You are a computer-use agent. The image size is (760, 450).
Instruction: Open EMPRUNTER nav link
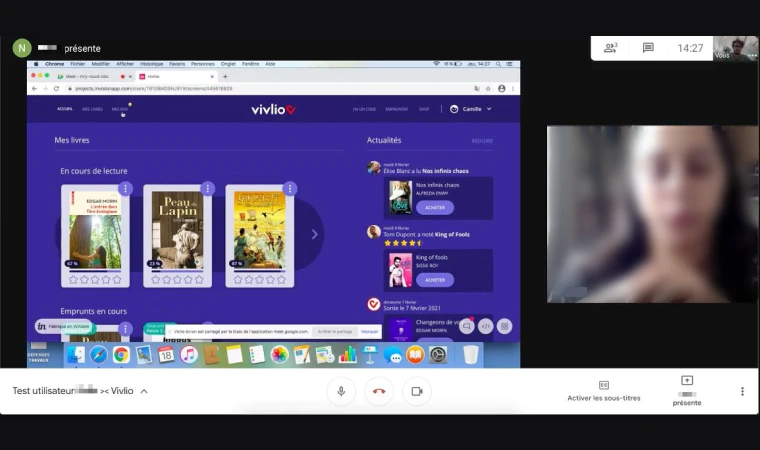(396, 109)
